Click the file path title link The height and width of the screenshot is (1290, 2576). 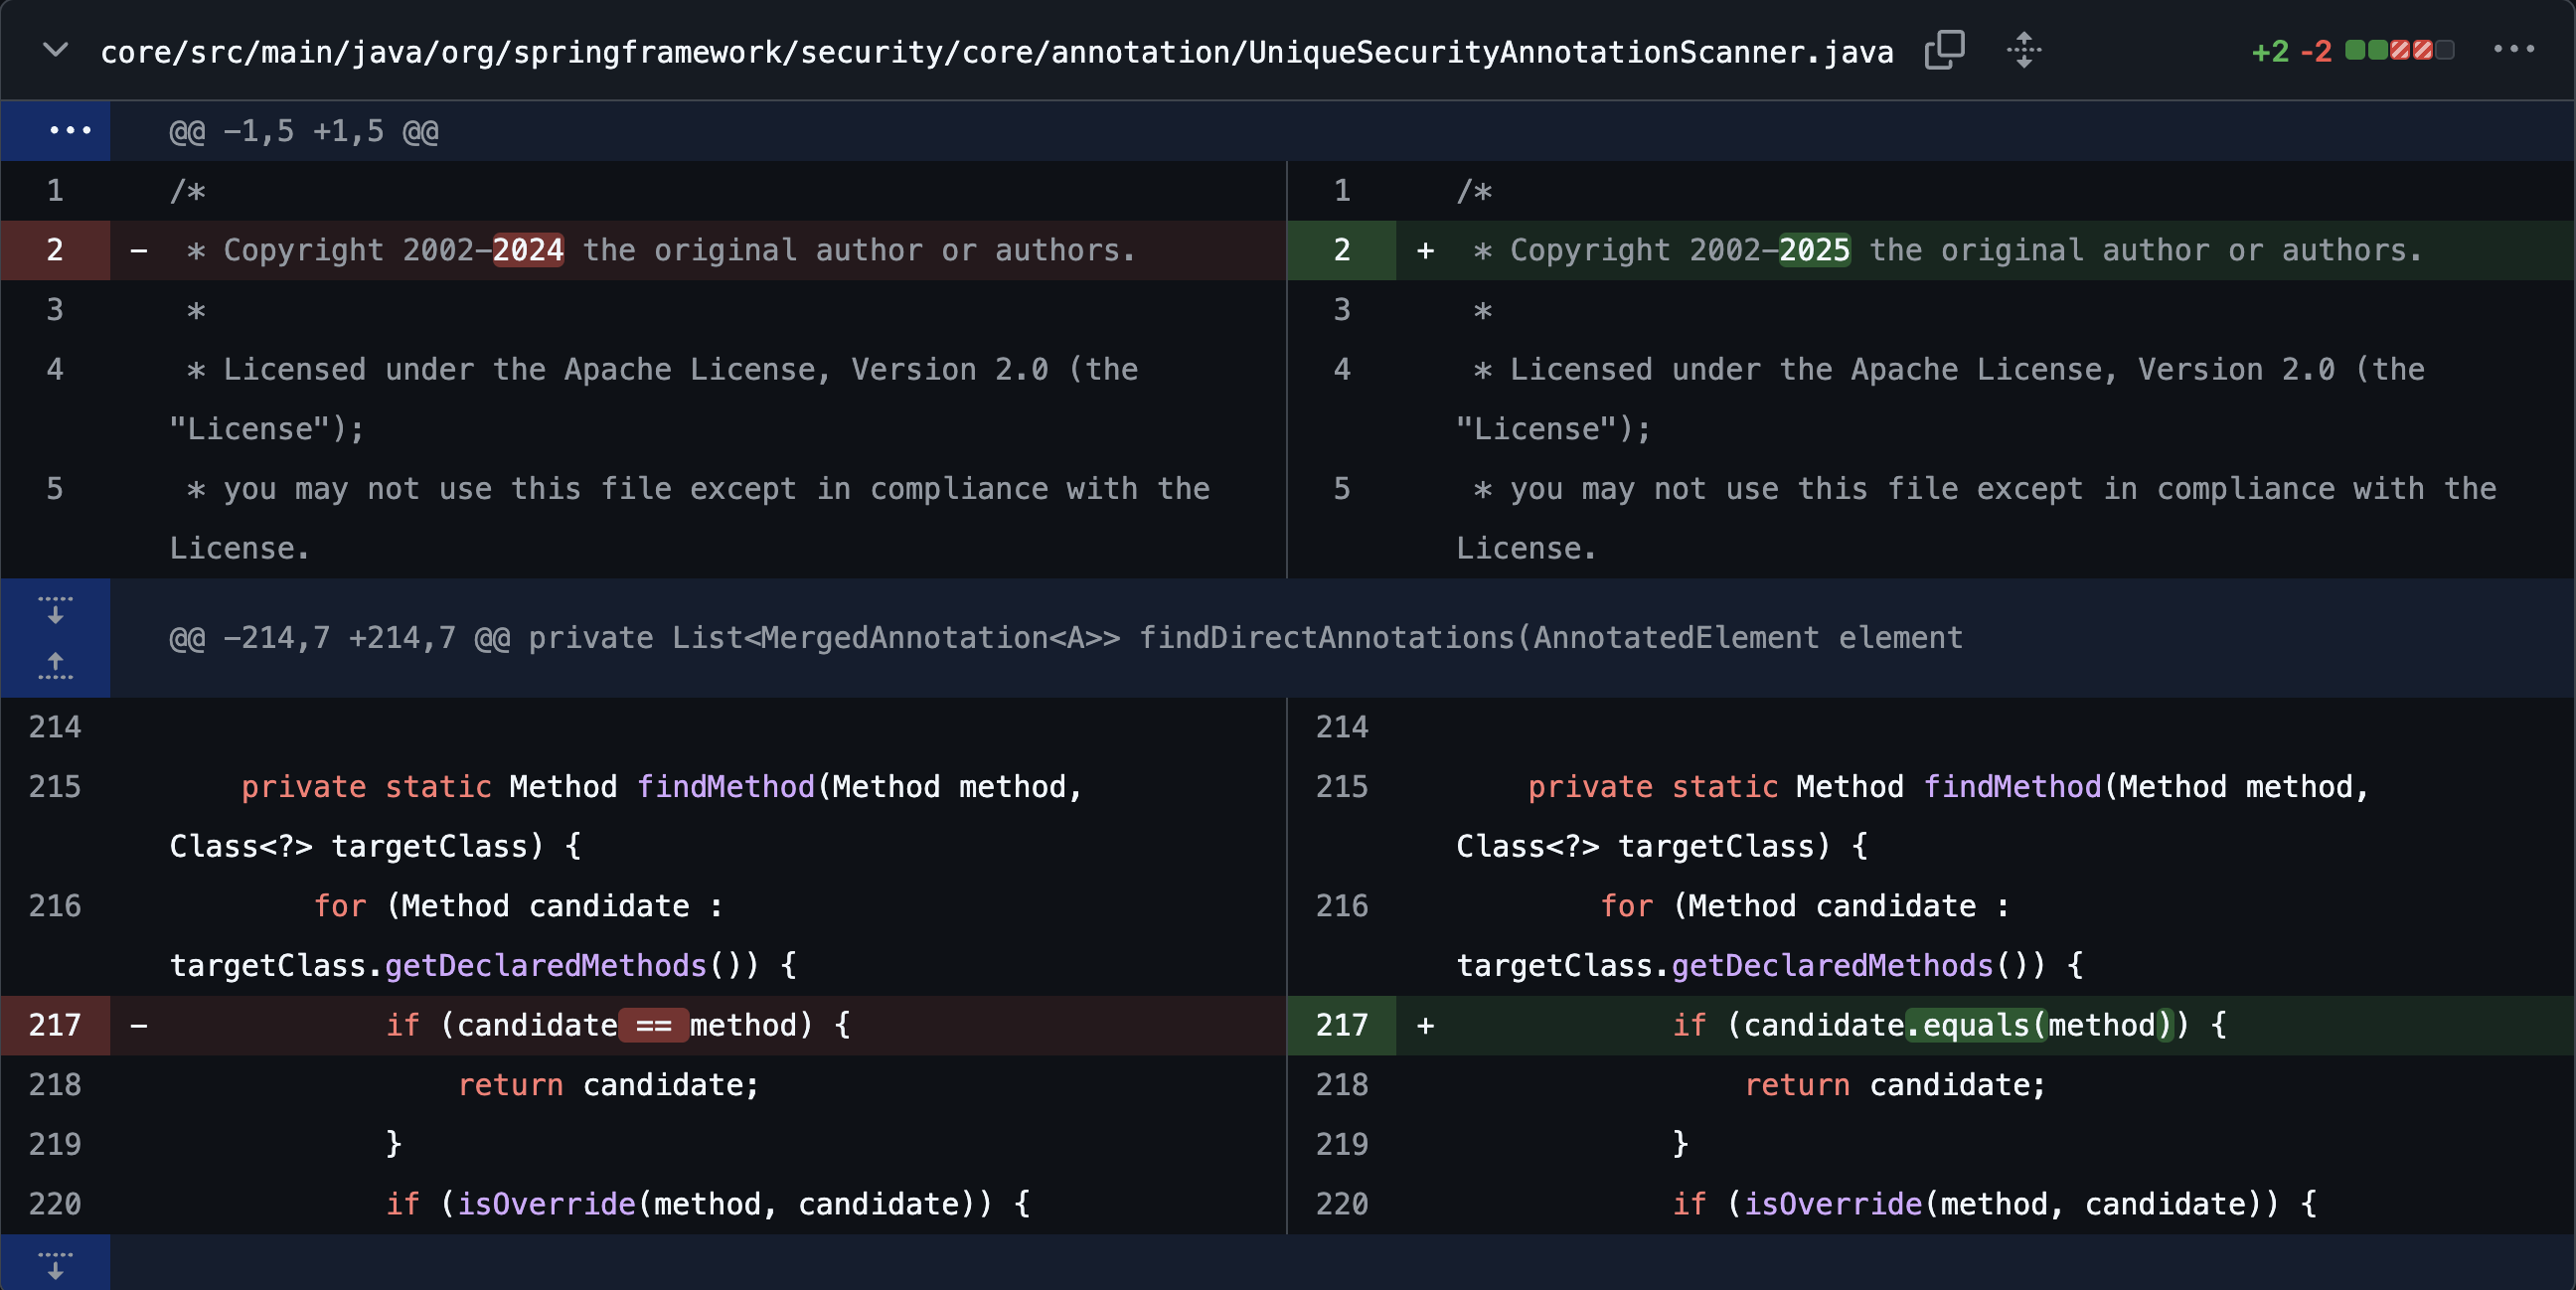(x=996, y=52)
